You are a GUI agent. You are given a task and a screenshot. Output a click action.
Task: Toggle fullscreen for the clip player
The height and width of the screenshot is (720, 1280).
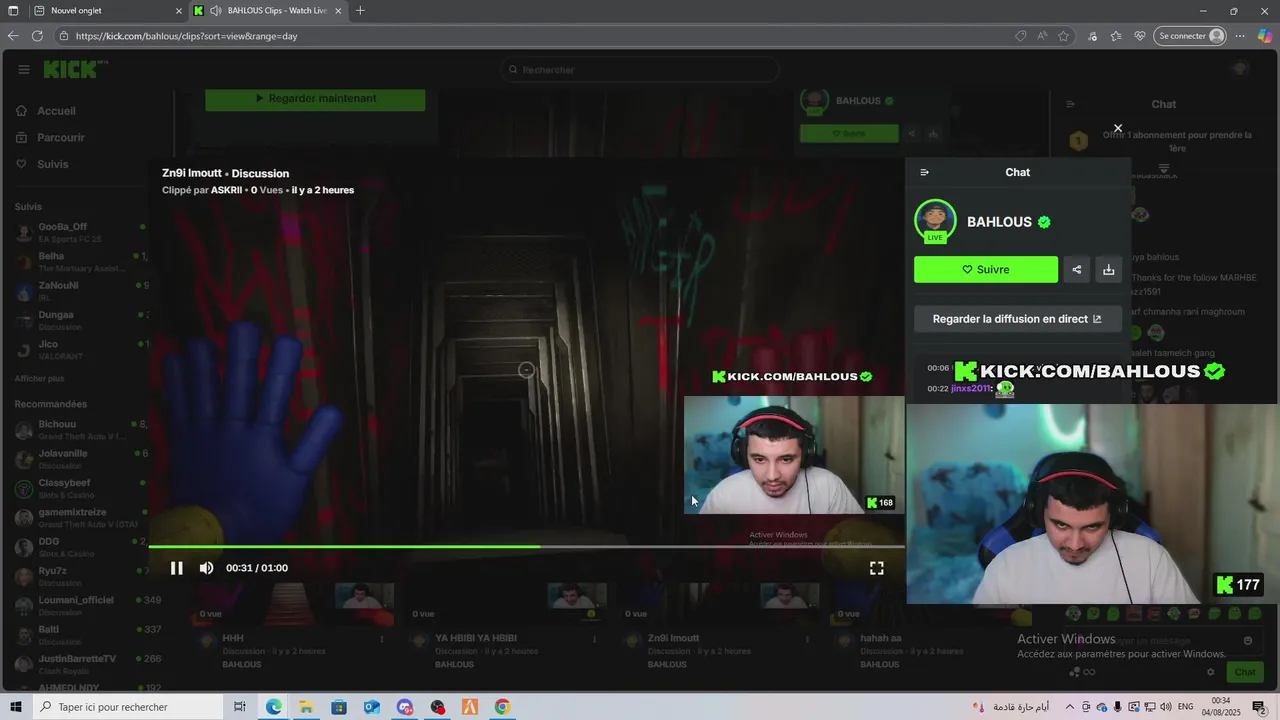877,568
